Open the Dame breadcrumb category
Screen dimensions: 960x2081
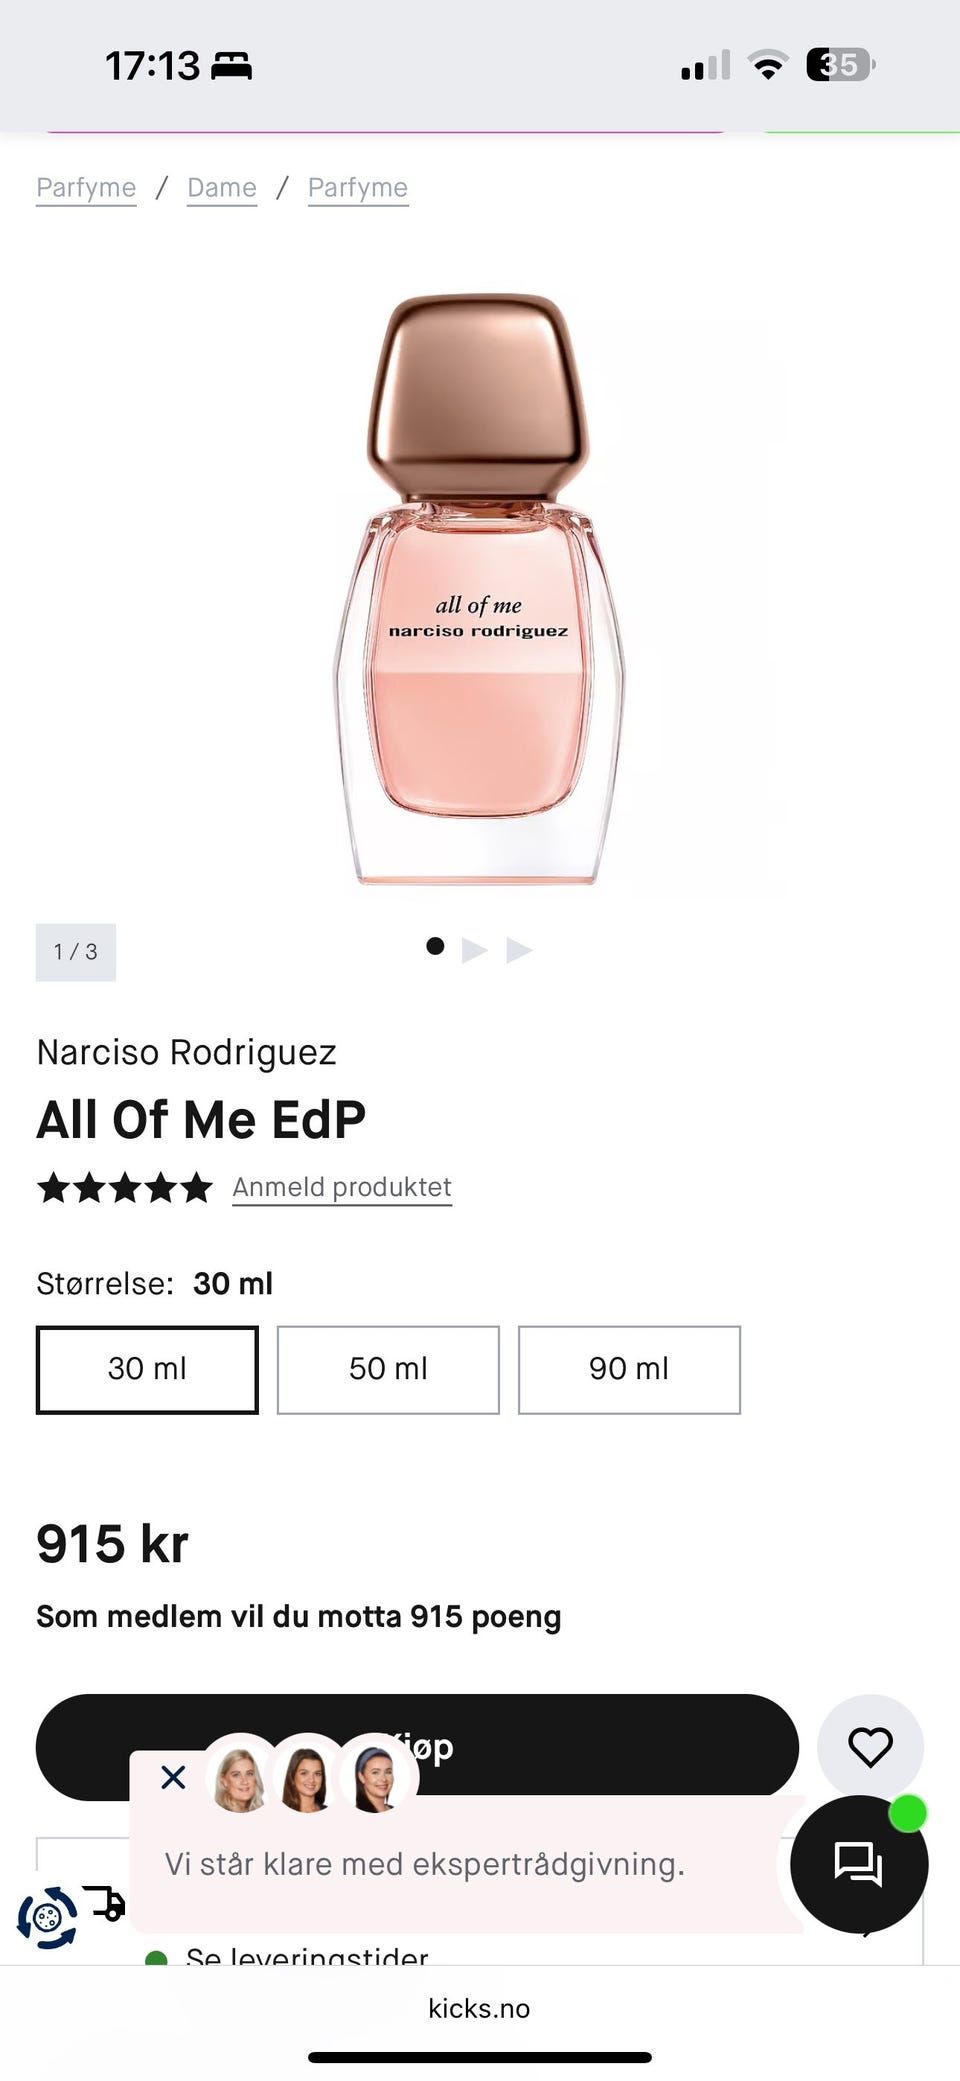tap(222, 188)
